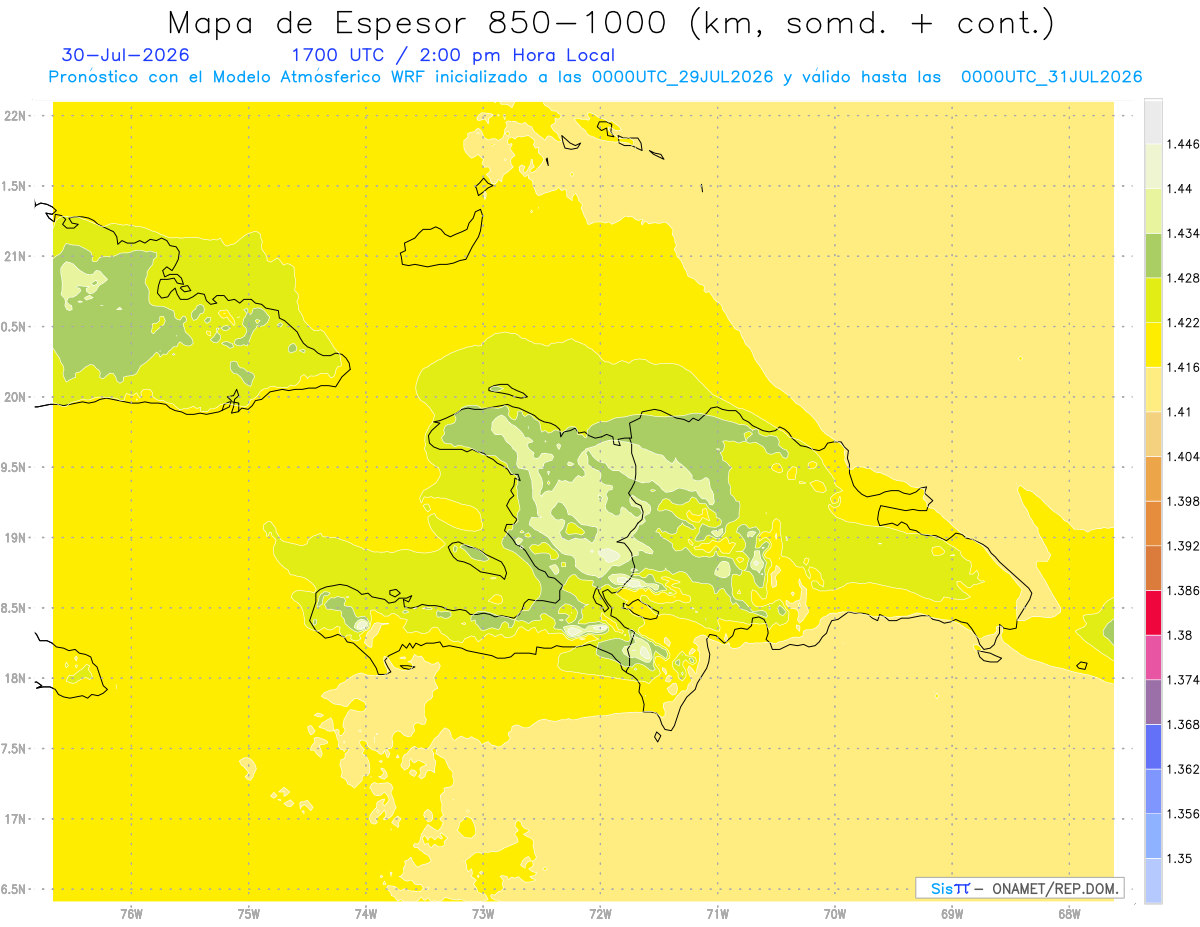Image resolution: width=1200 pixels, height=927 pixels.
Task: Click the longitude label '71W'
Action: pos(717,913)
